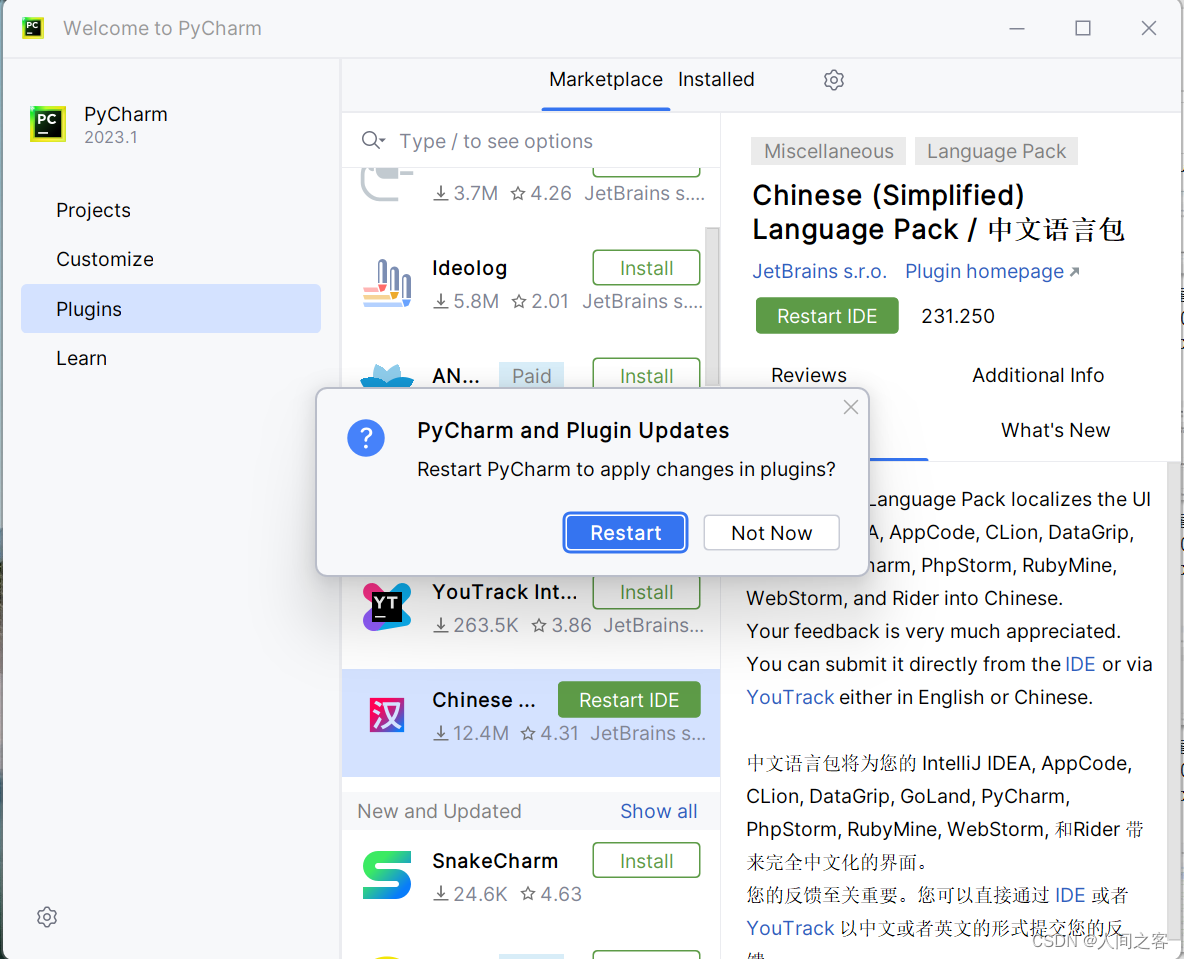This screenshot has width=1184, height=959.
Task: Click Restart IDE in the plugin list
Action: [x=629, y=700]
